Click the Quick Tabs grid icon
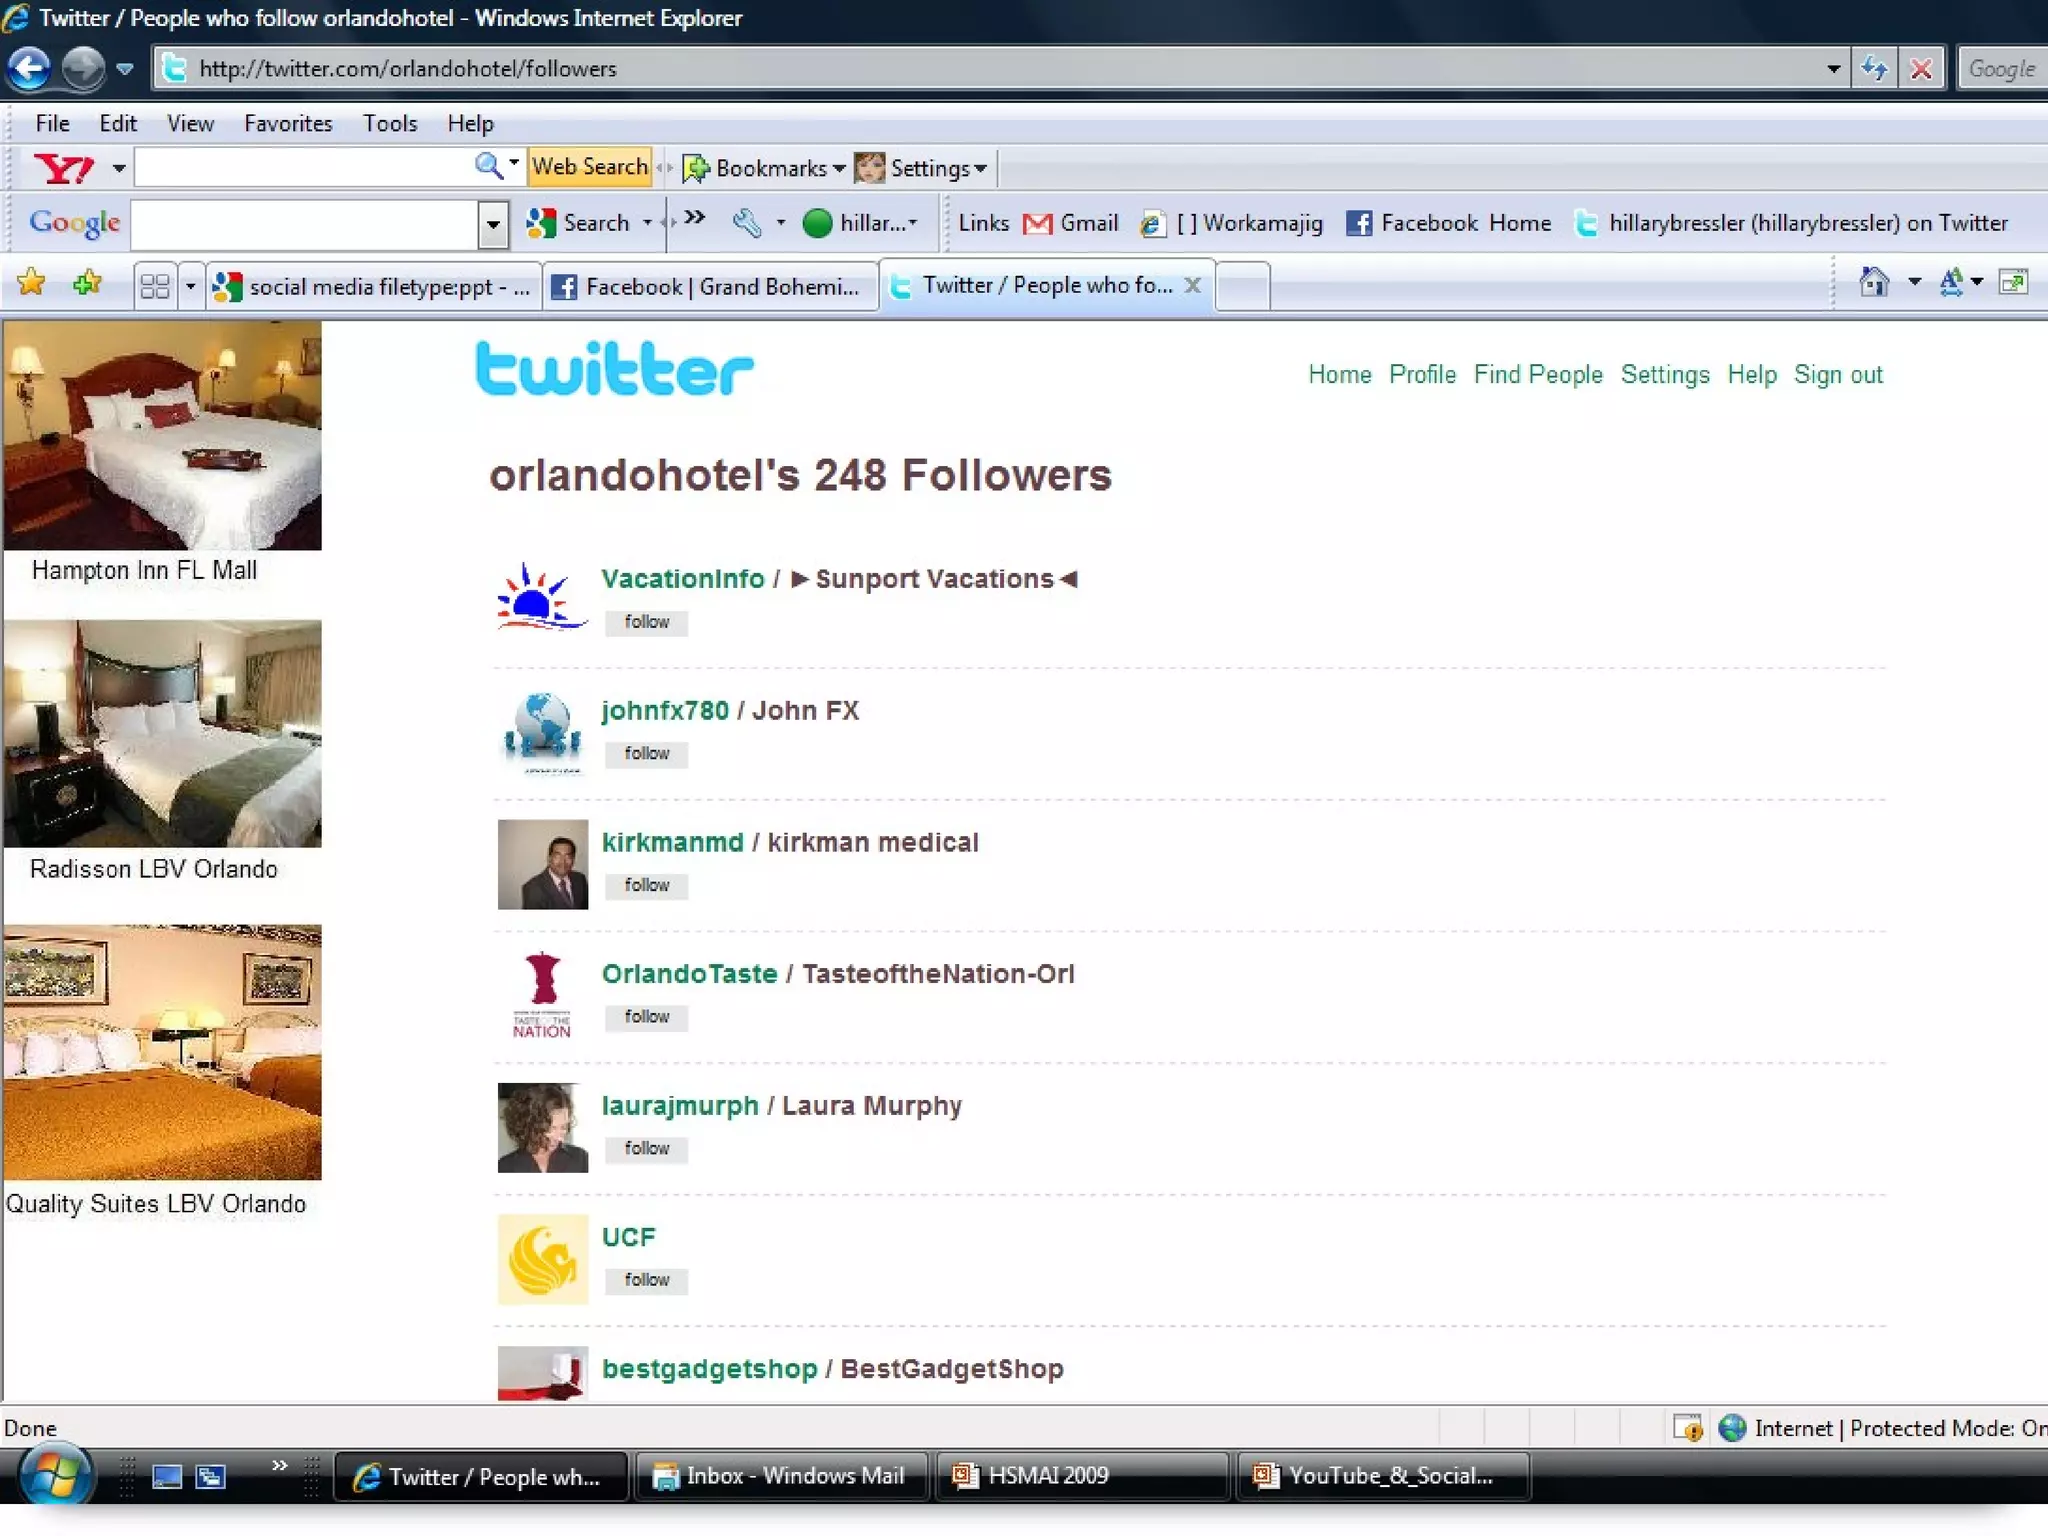2048x1536 pixels. (x=155, y=287)
